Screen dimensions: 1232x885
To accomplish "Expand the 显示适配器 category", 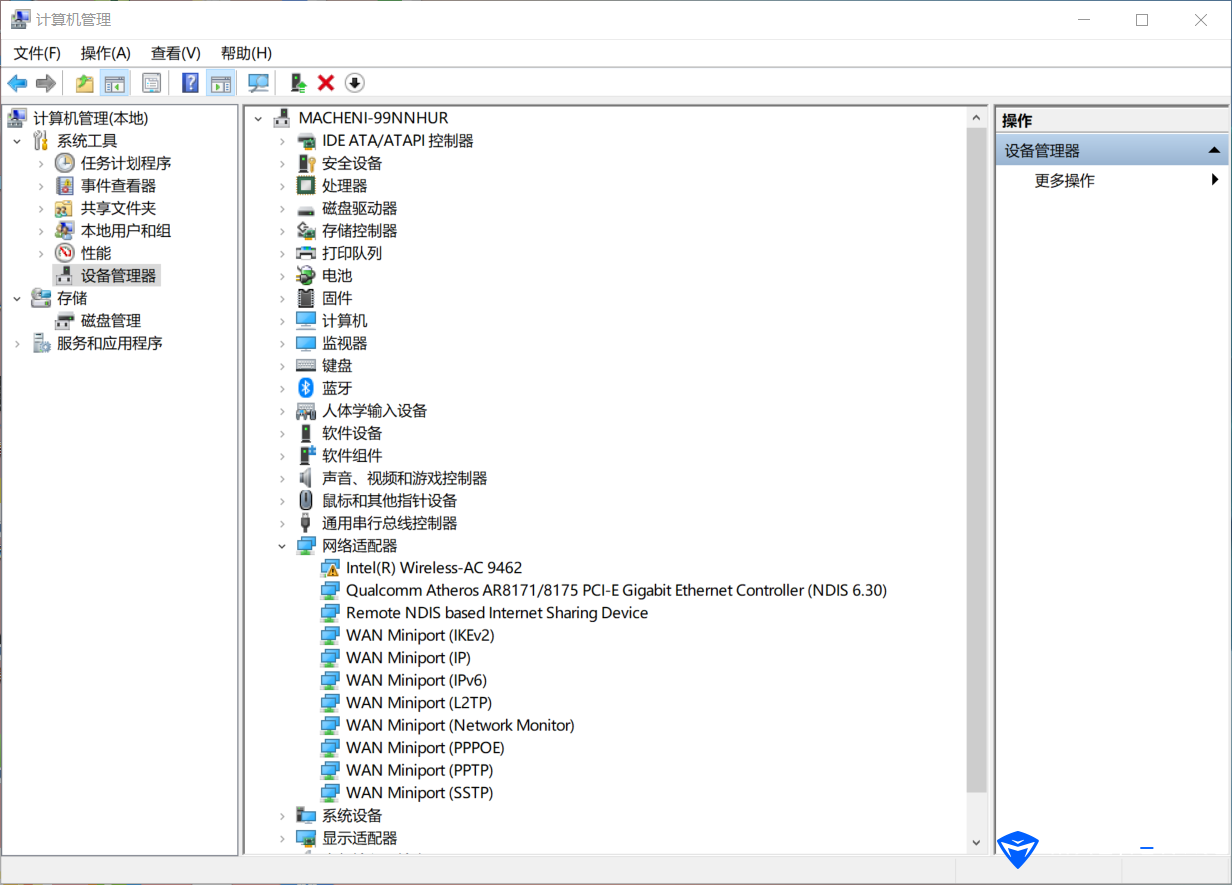I will pos(282,838).
